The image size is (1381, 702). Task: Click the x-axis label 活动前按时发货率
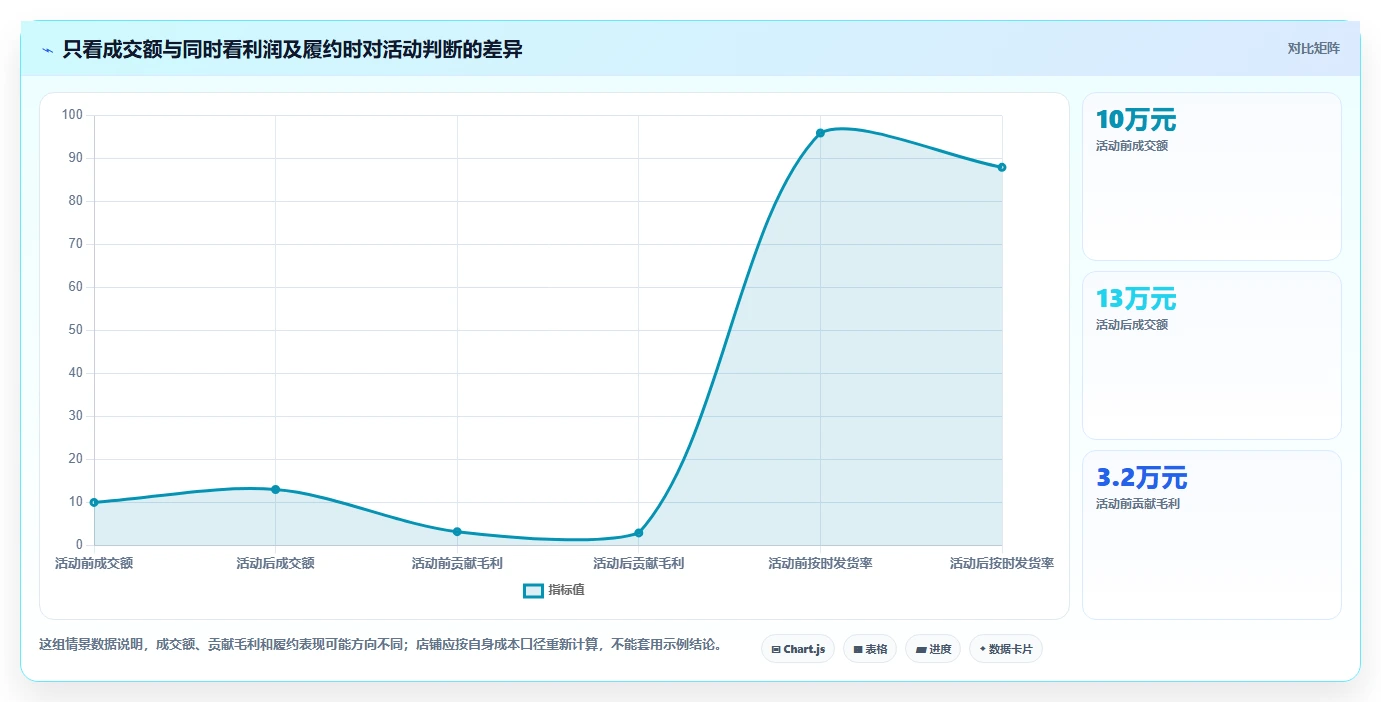click(820, 563)
